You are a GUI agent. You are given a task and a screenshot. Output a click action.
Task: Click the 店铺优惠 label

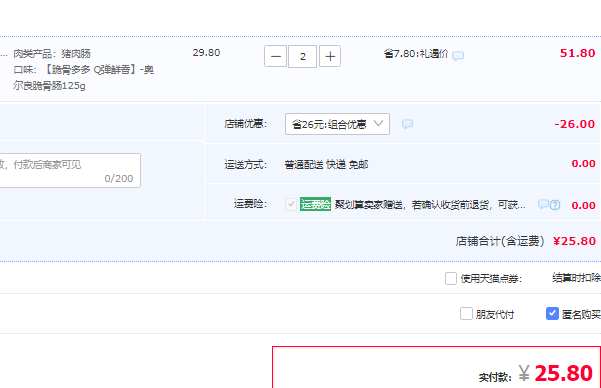(x=245, y=124)
